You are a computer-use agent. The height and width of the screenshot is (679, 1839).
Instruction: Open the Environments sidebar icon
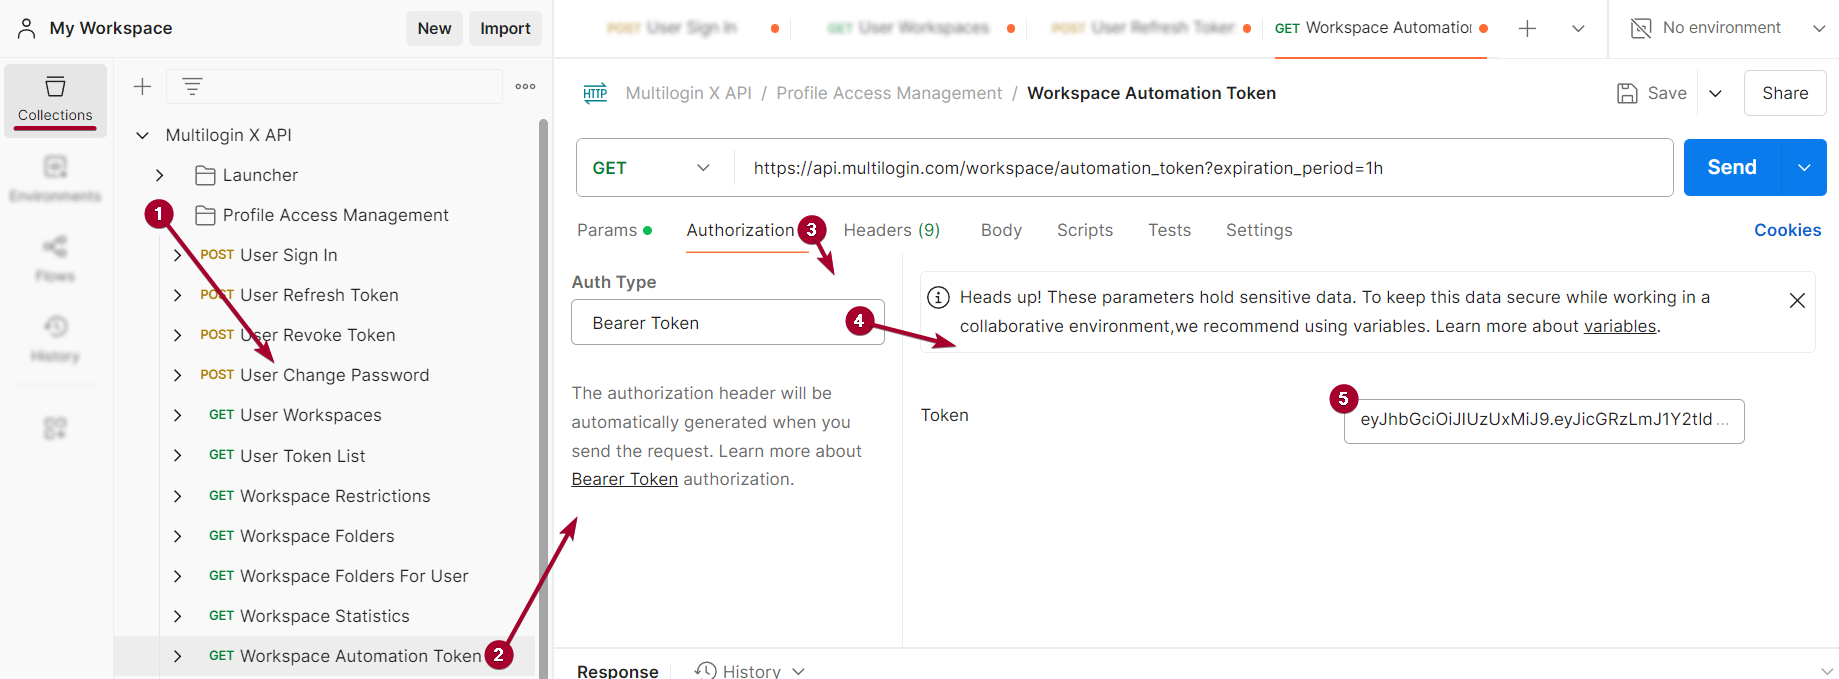coord(55,167)
